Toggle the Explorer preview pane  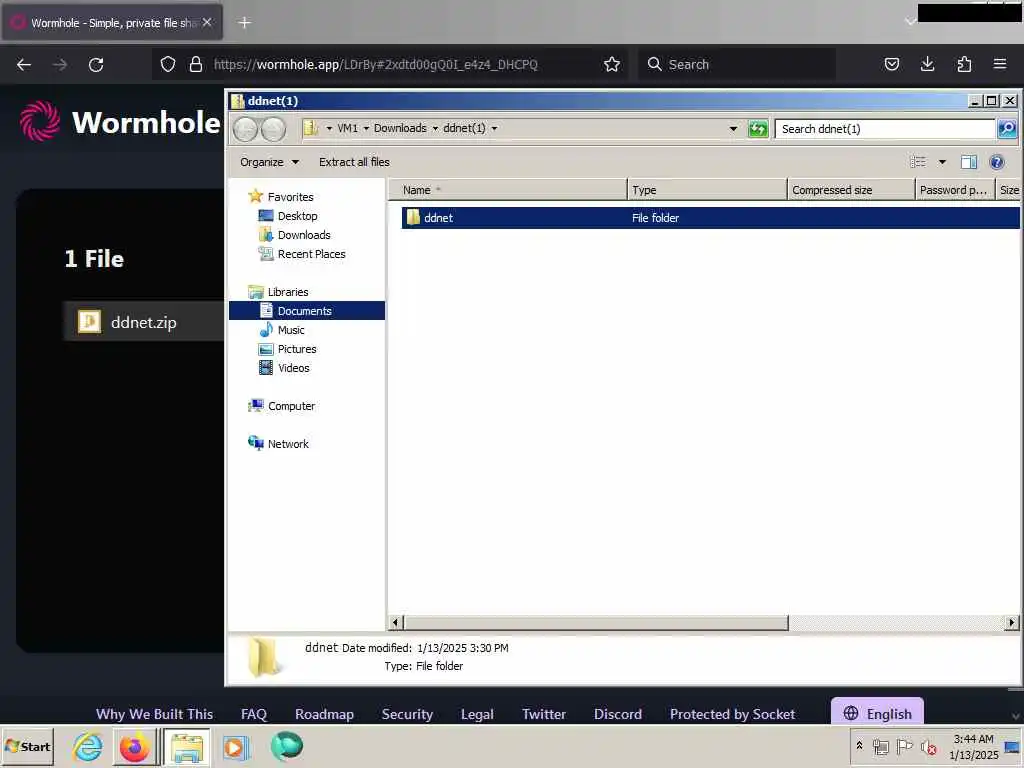click(x=968, y=162)
